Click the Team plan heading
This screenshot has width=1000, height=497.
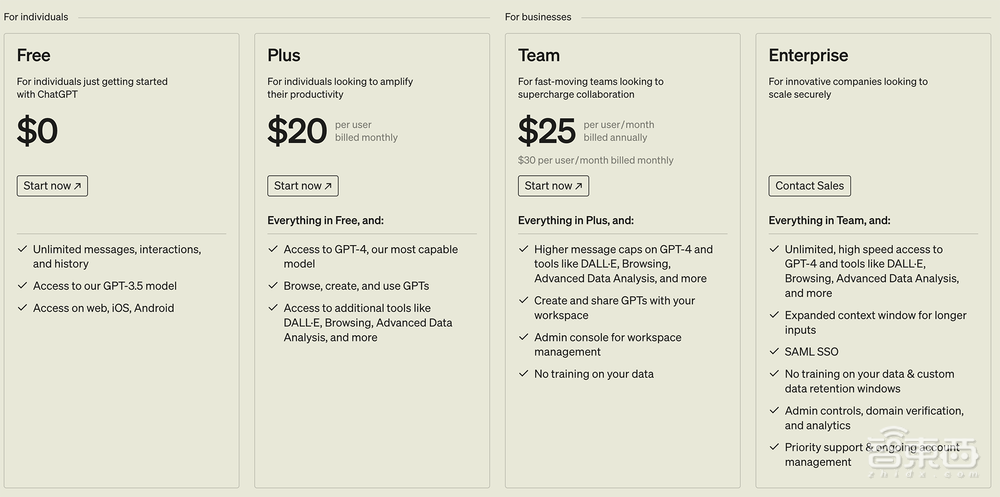click(x=539, y=56)
